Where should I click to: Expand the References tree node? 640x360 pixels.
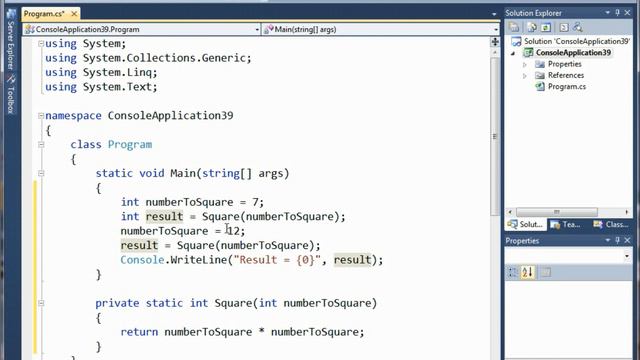[525, 76]
